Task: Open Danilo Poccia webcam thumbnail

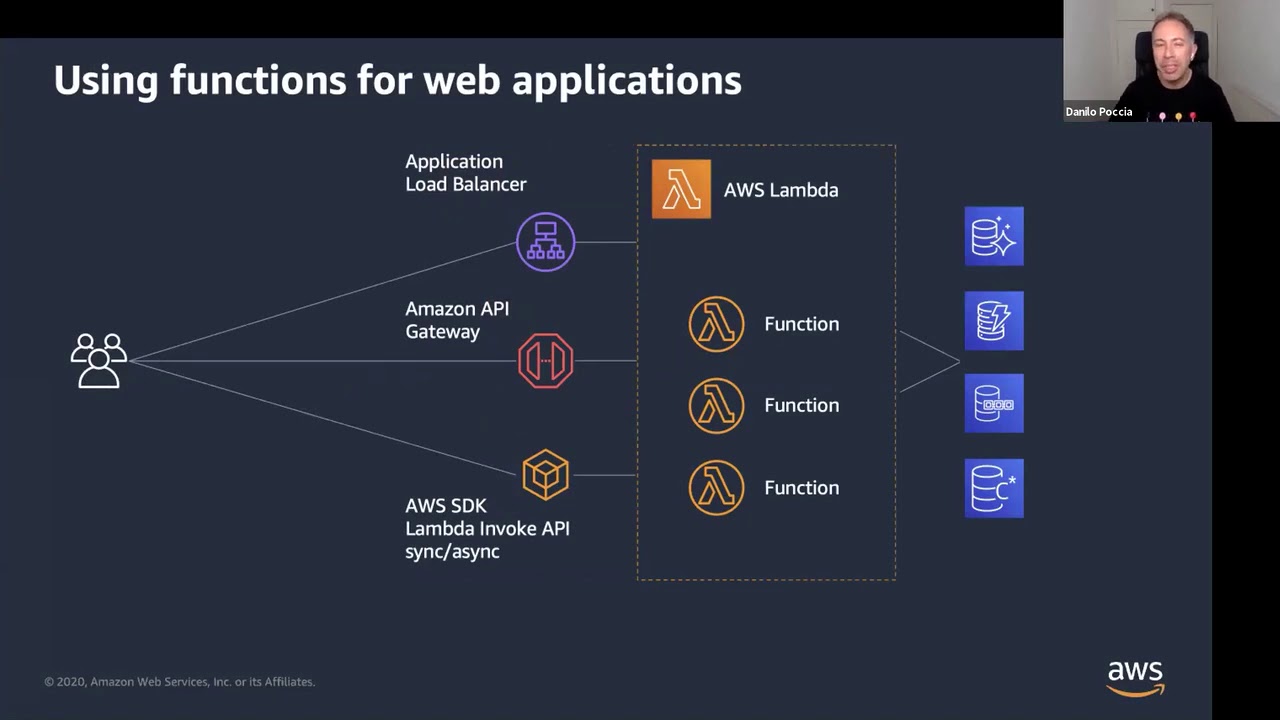Action: 1171,61
